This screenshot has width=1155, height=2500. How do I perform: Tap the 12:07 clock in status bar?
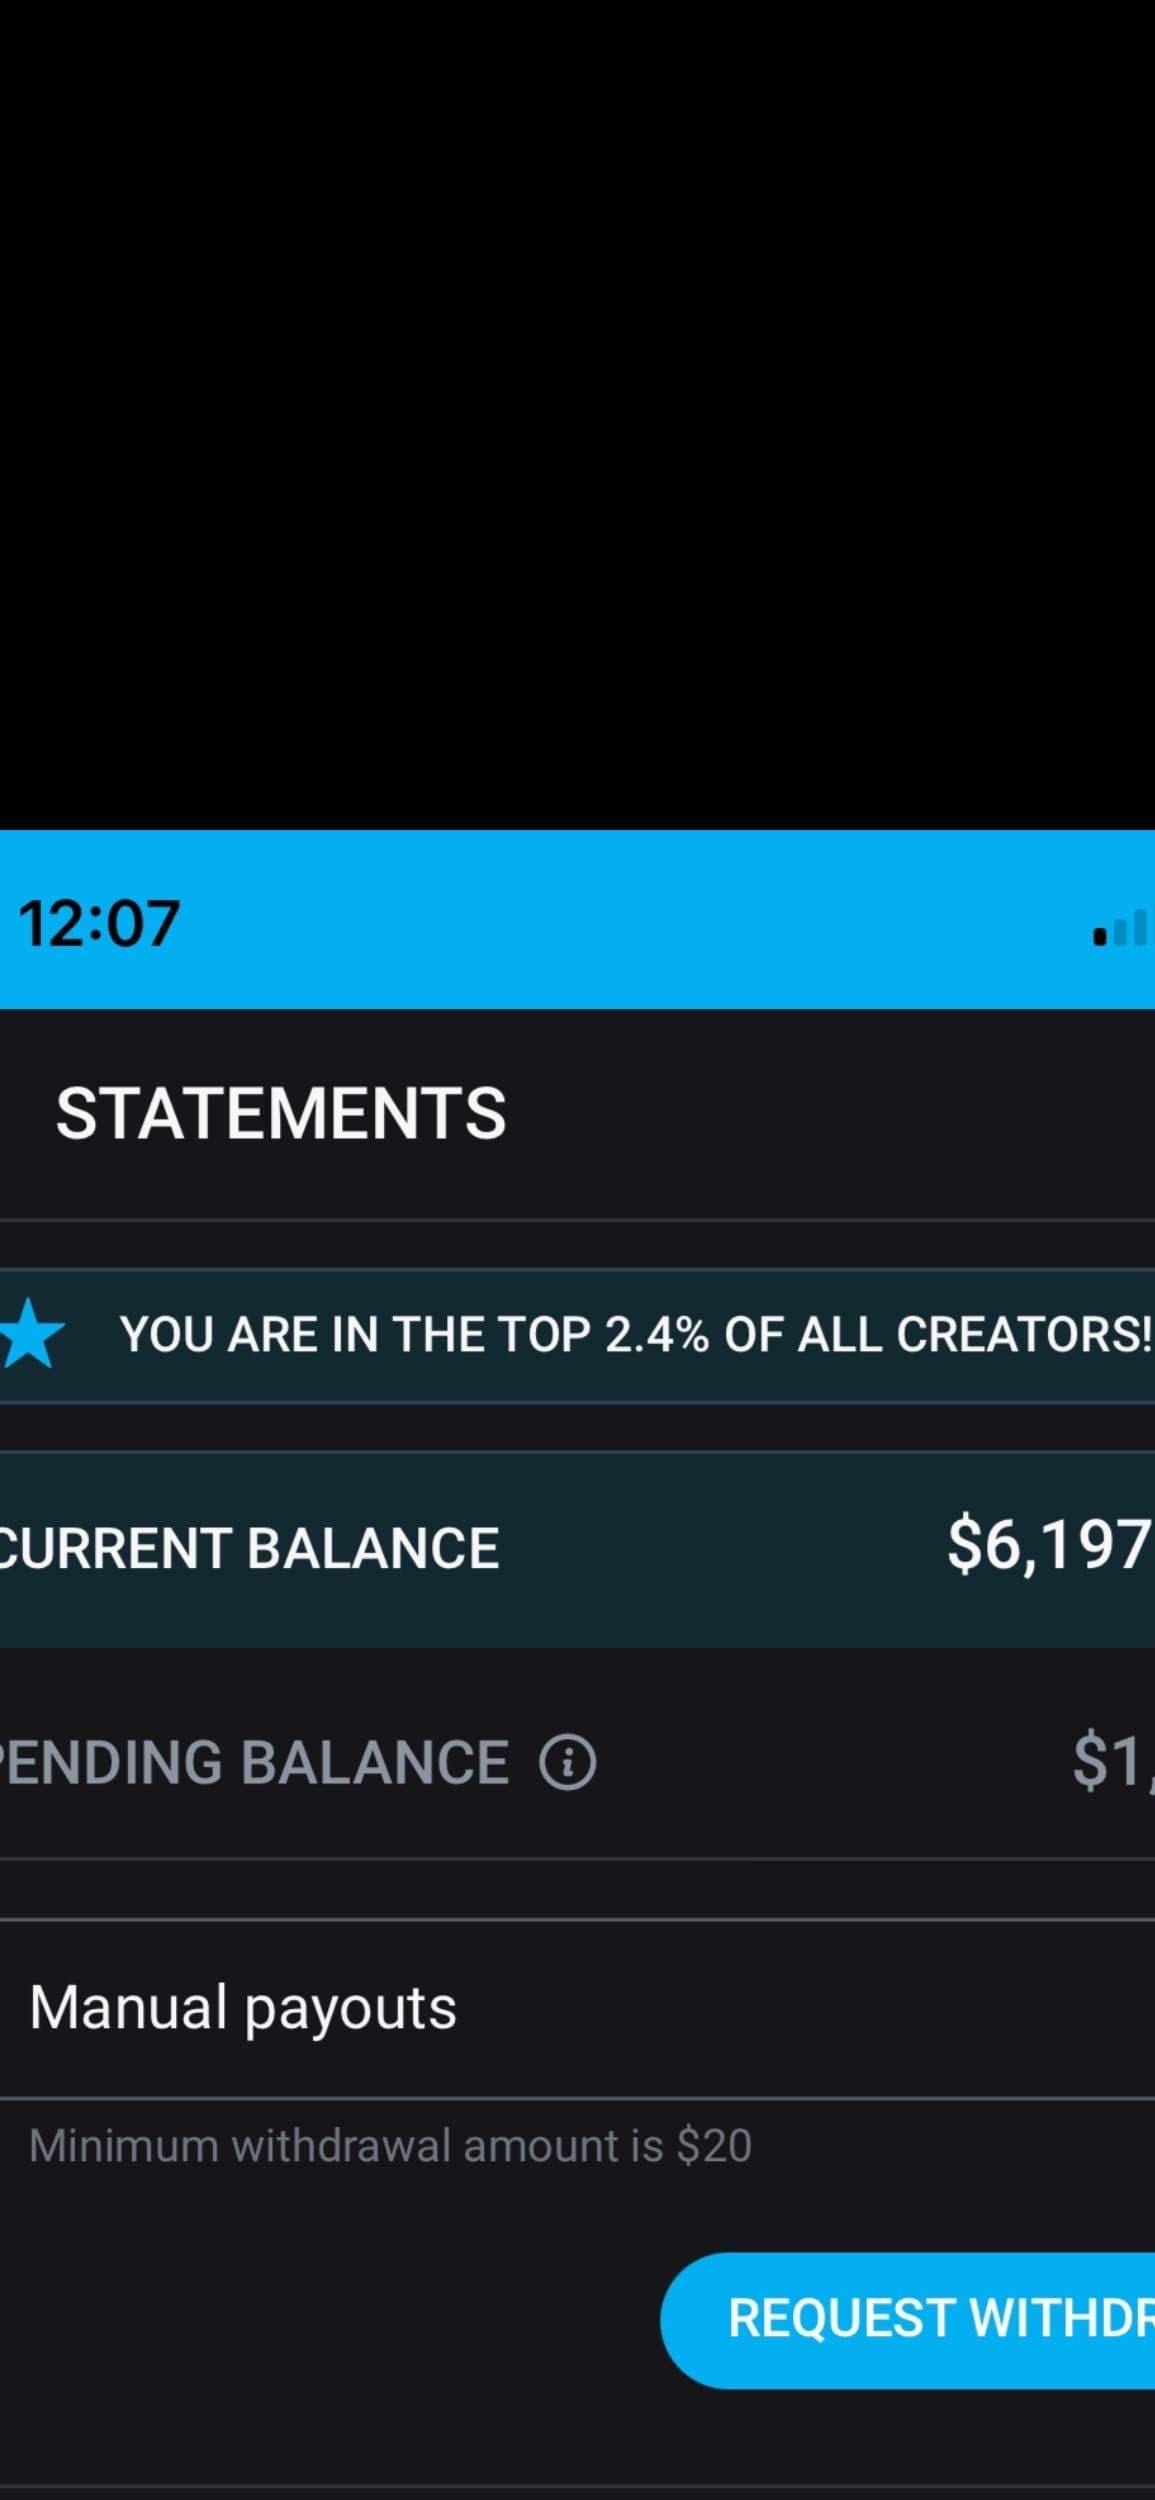point(99,923)
